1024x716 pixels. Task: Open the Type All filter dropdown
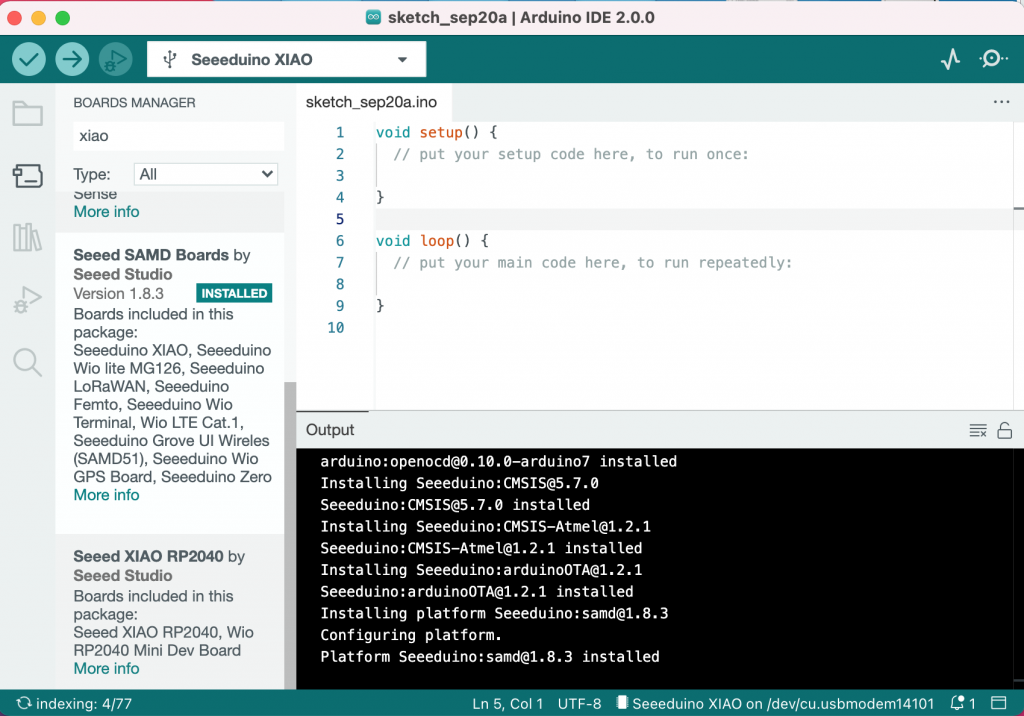pos(206,174)
